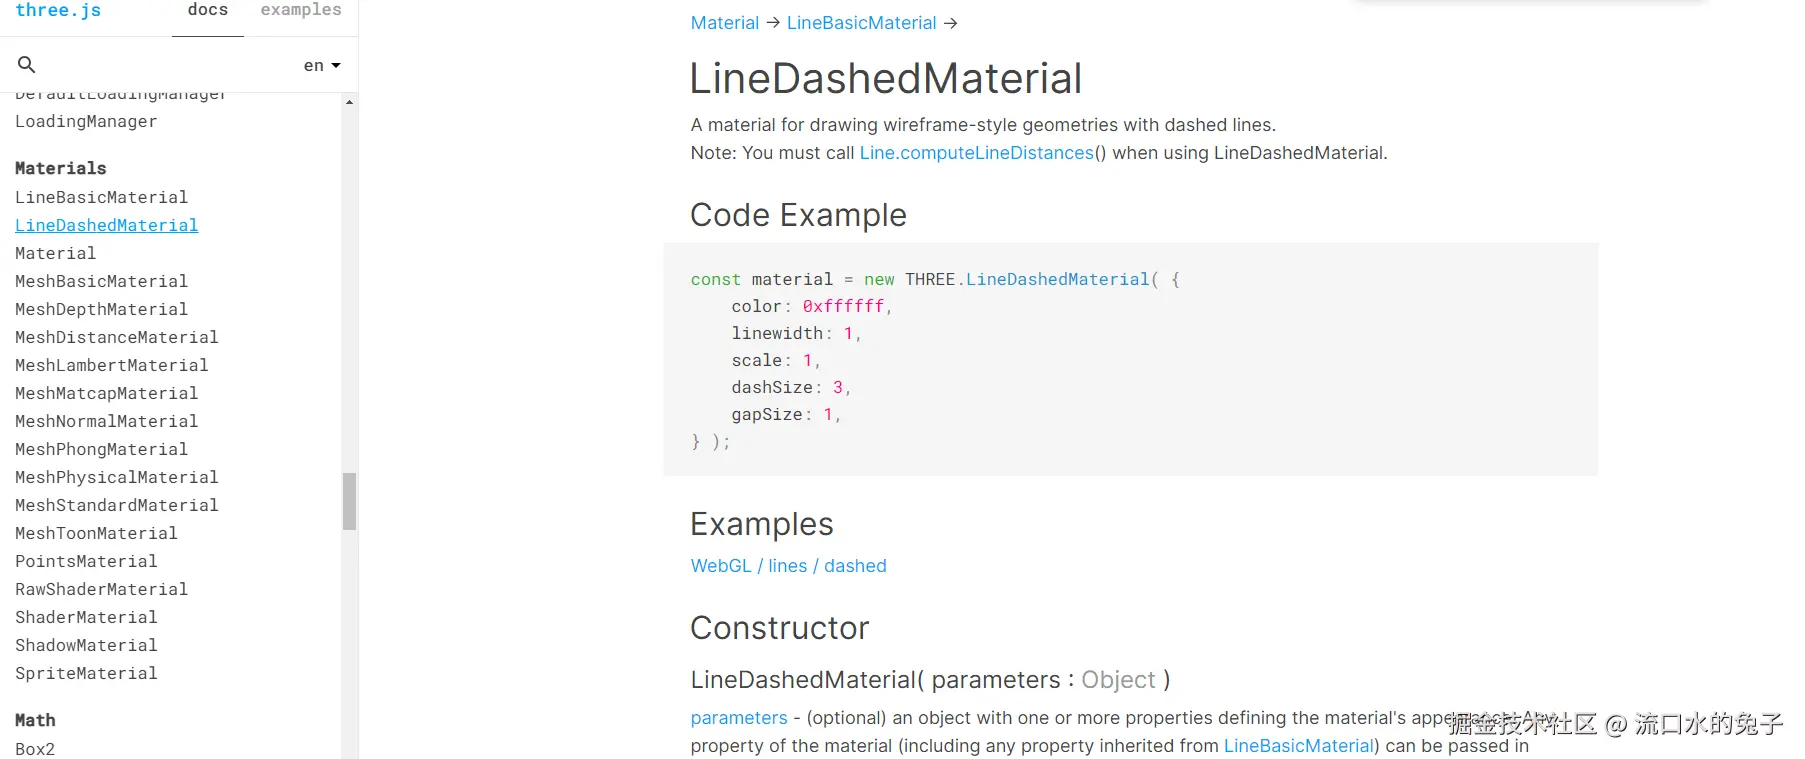Select SpriteMaterial in the sidebar

pyautogui.click(x=86, y=673)
